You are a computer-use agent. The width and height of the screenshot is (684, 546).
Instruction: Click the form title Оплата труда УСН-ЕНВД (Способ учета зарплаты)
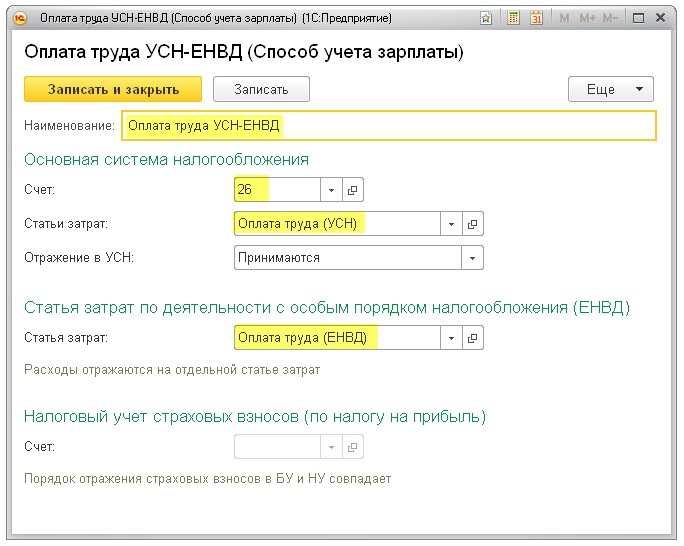point(244,52)
